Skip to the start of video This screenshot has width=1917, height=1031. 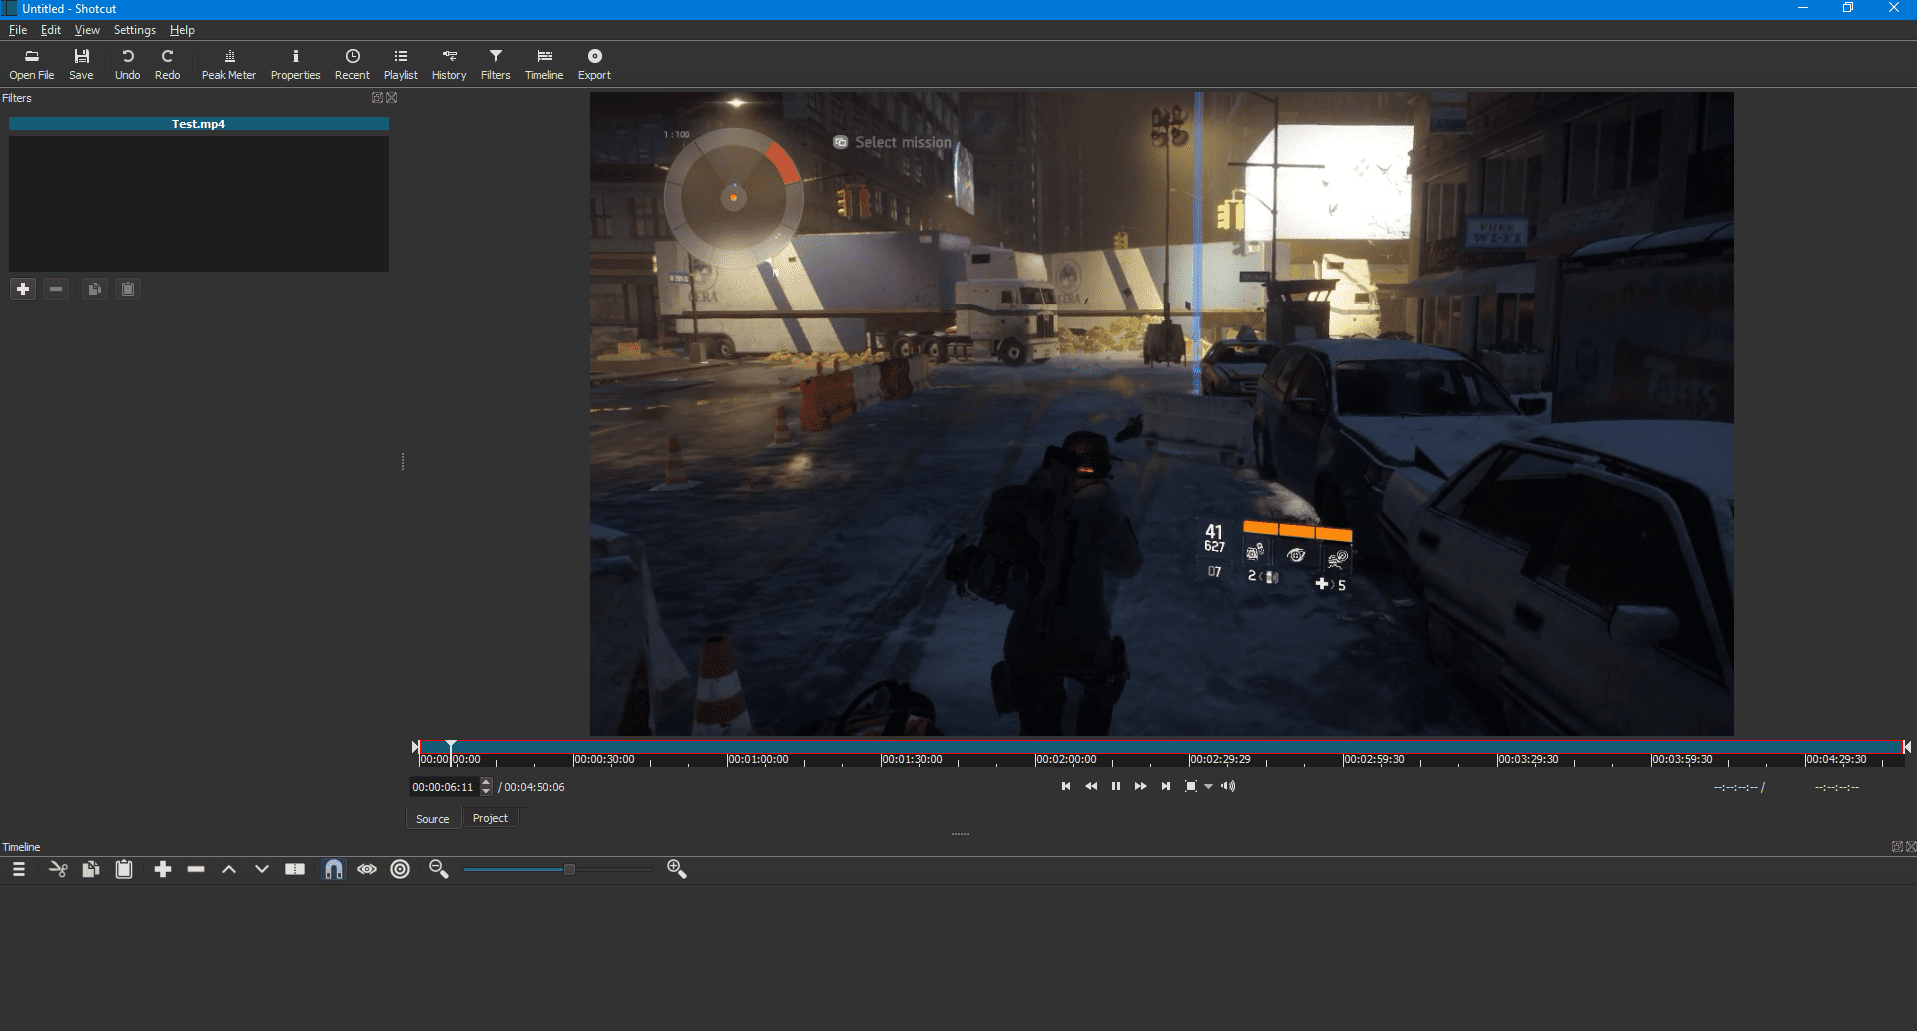[1066, 786]
